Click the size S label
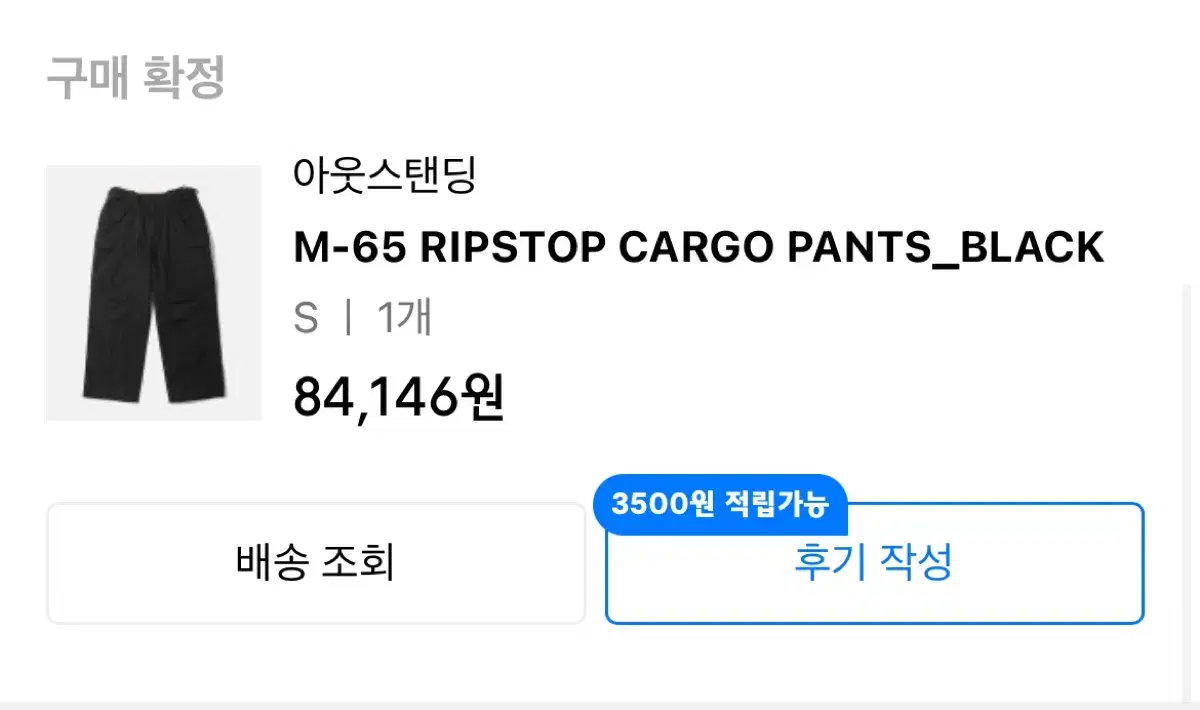The image size is (1200, 710). 306,319
